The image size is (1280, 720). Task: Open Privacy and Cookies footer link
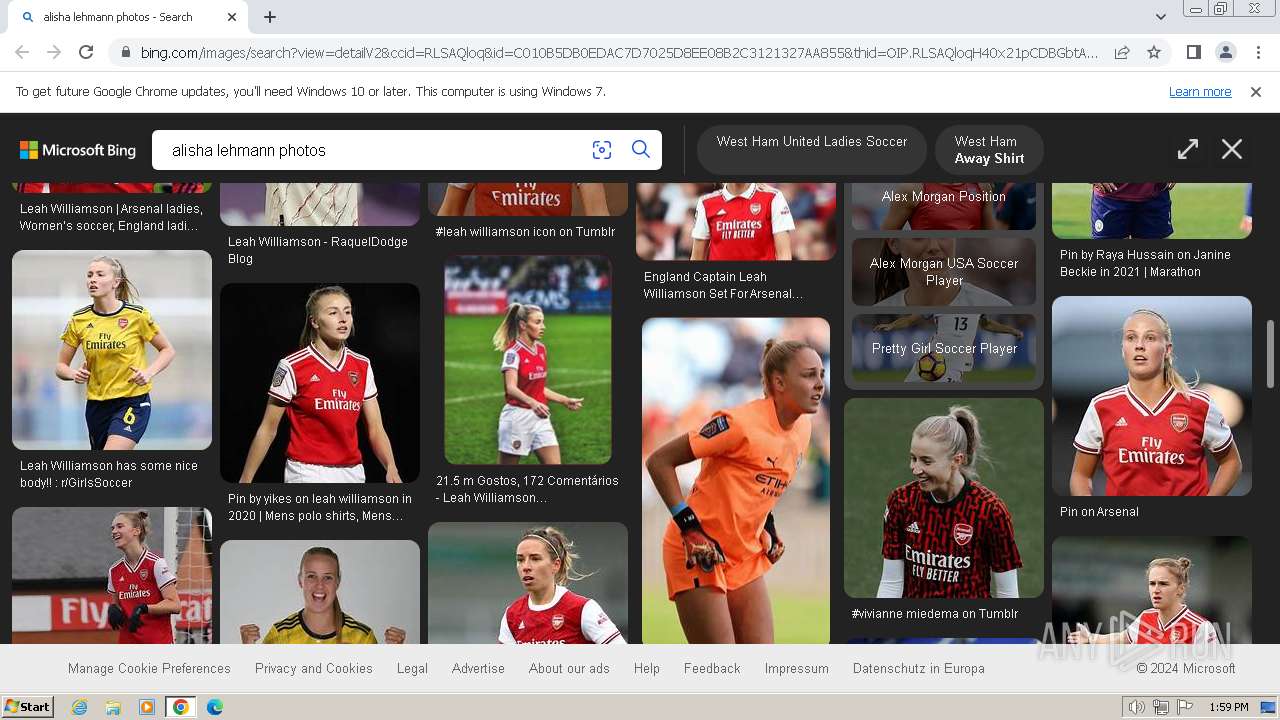(314, 668)
